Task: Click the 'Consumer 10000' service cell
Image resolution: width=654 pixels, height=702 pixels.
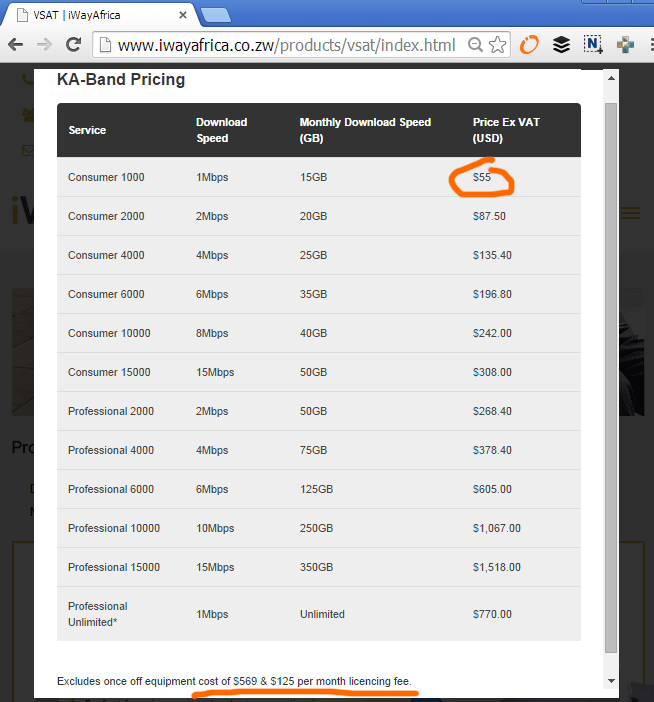Action: [109, 333]
